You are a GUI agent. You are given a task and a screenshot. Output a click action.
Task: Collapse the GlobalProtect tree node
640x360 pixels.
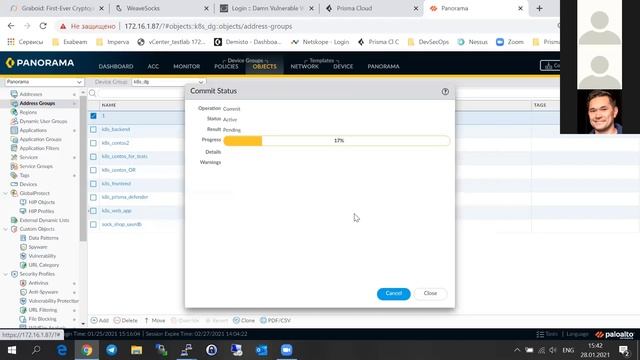tap(6, 193)
